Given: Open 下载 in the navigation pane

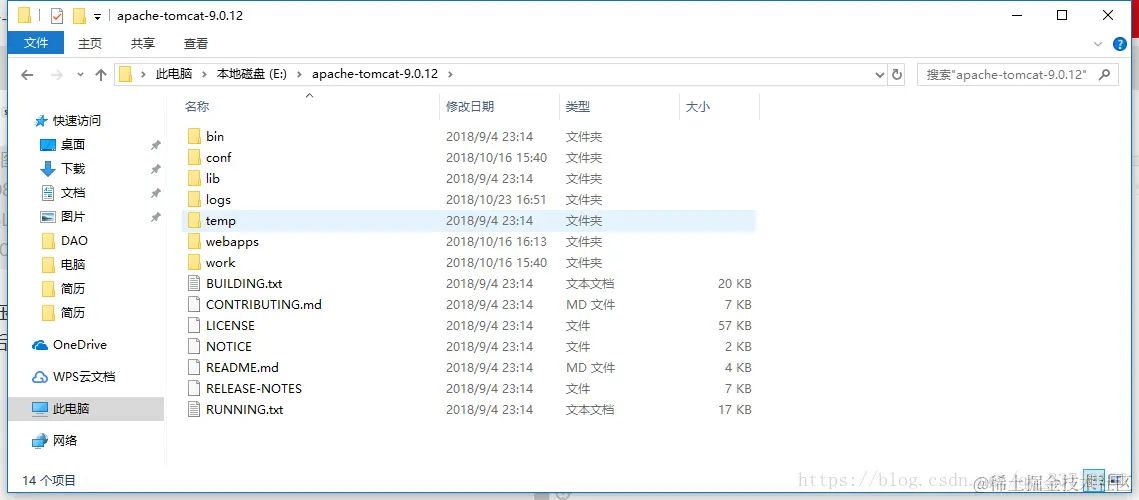Looking at the screenshot, I should pyautogui.click(x=73, y=169).
